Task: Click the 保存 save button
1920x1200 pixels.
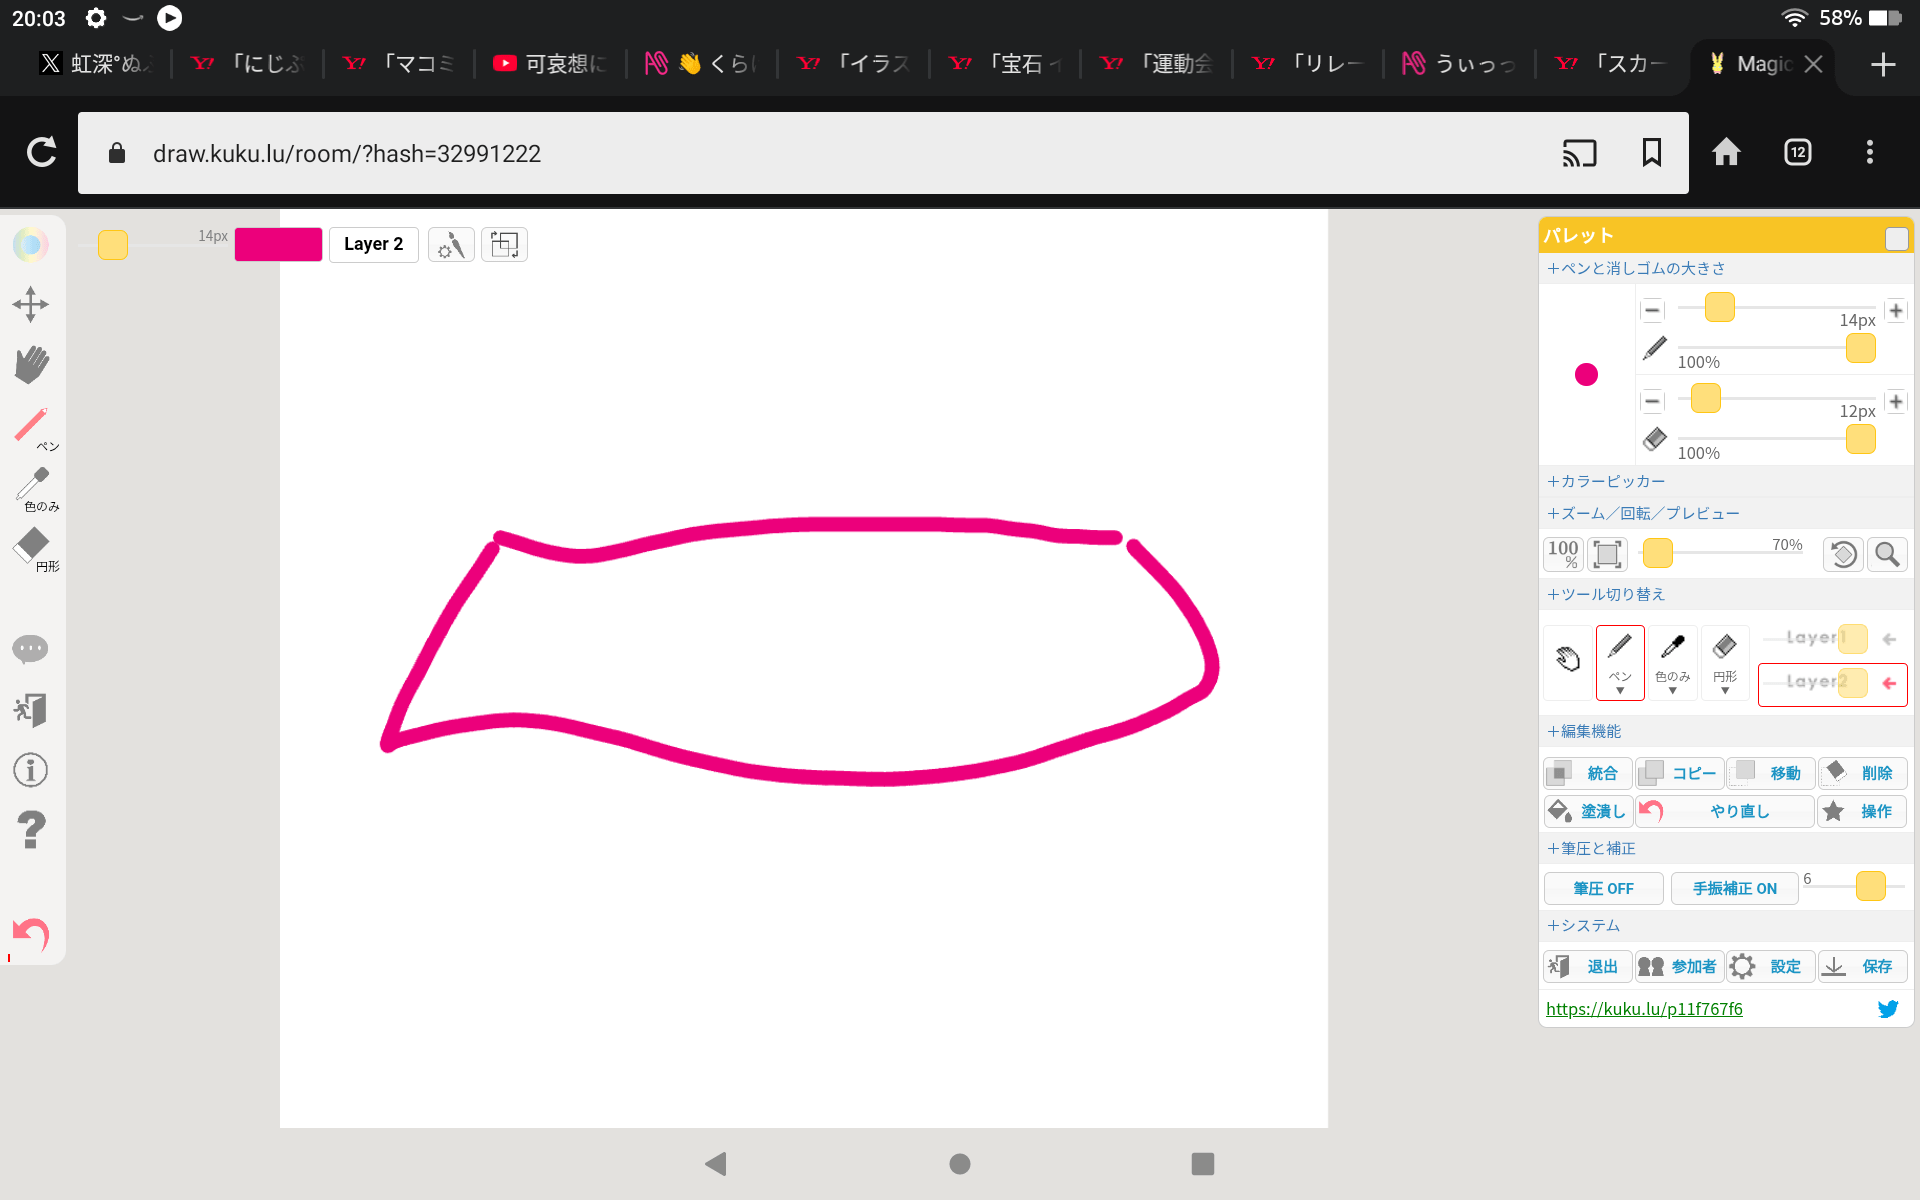Action: click(x=1862, y=966)
